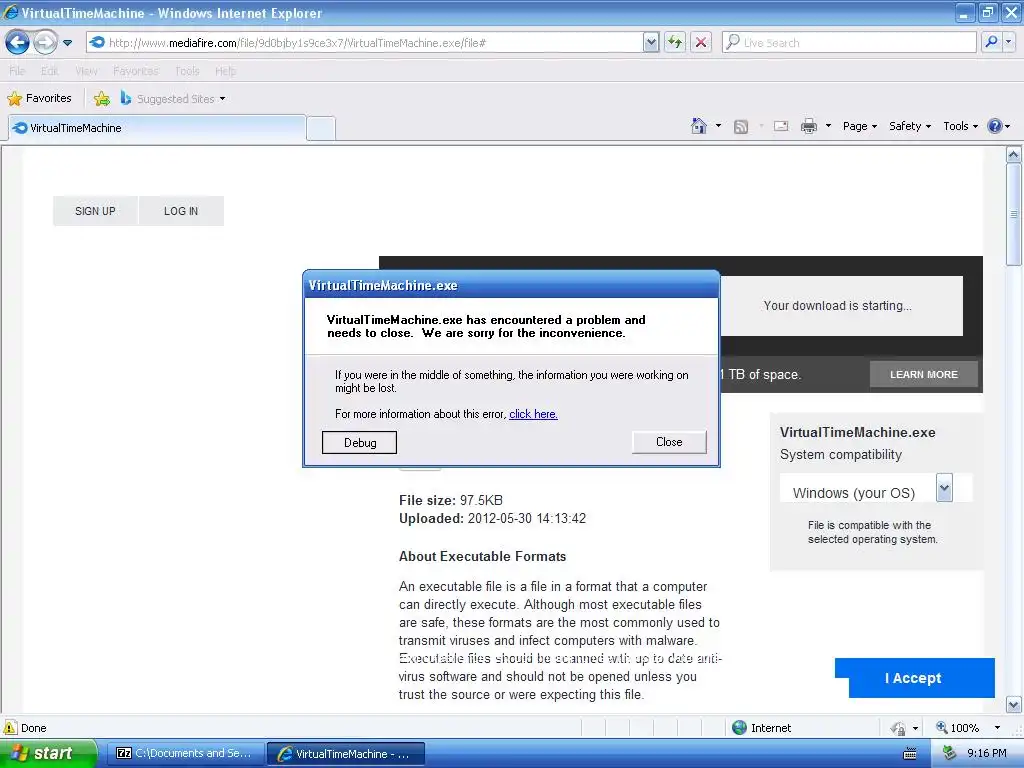Image resolution: width=1024 pixels, height=768 pixels.
Task: Click the Help question mark icon
Action: tap(995, 126)
